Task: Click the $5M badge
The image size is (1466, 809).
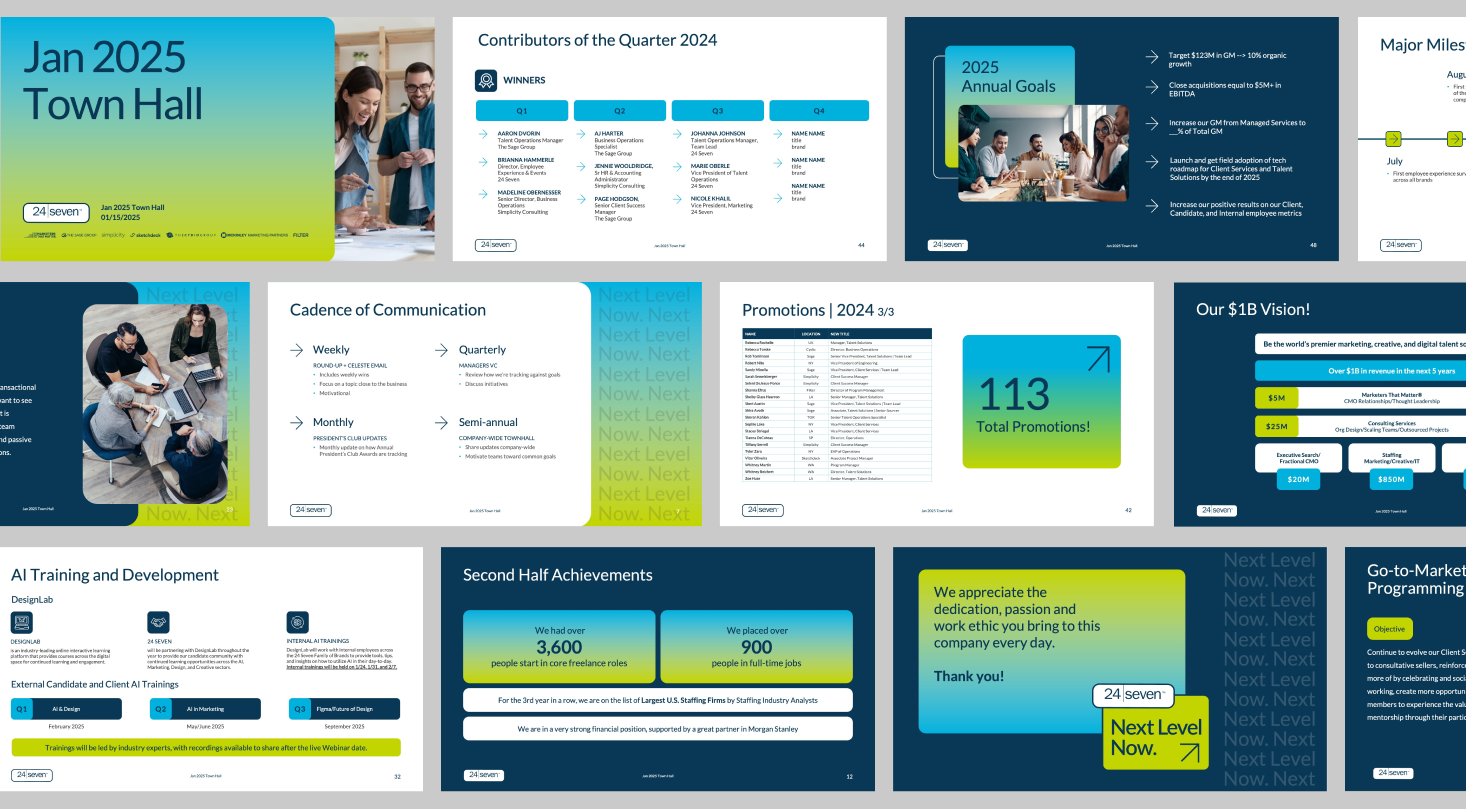Action: click(1277, 398)
